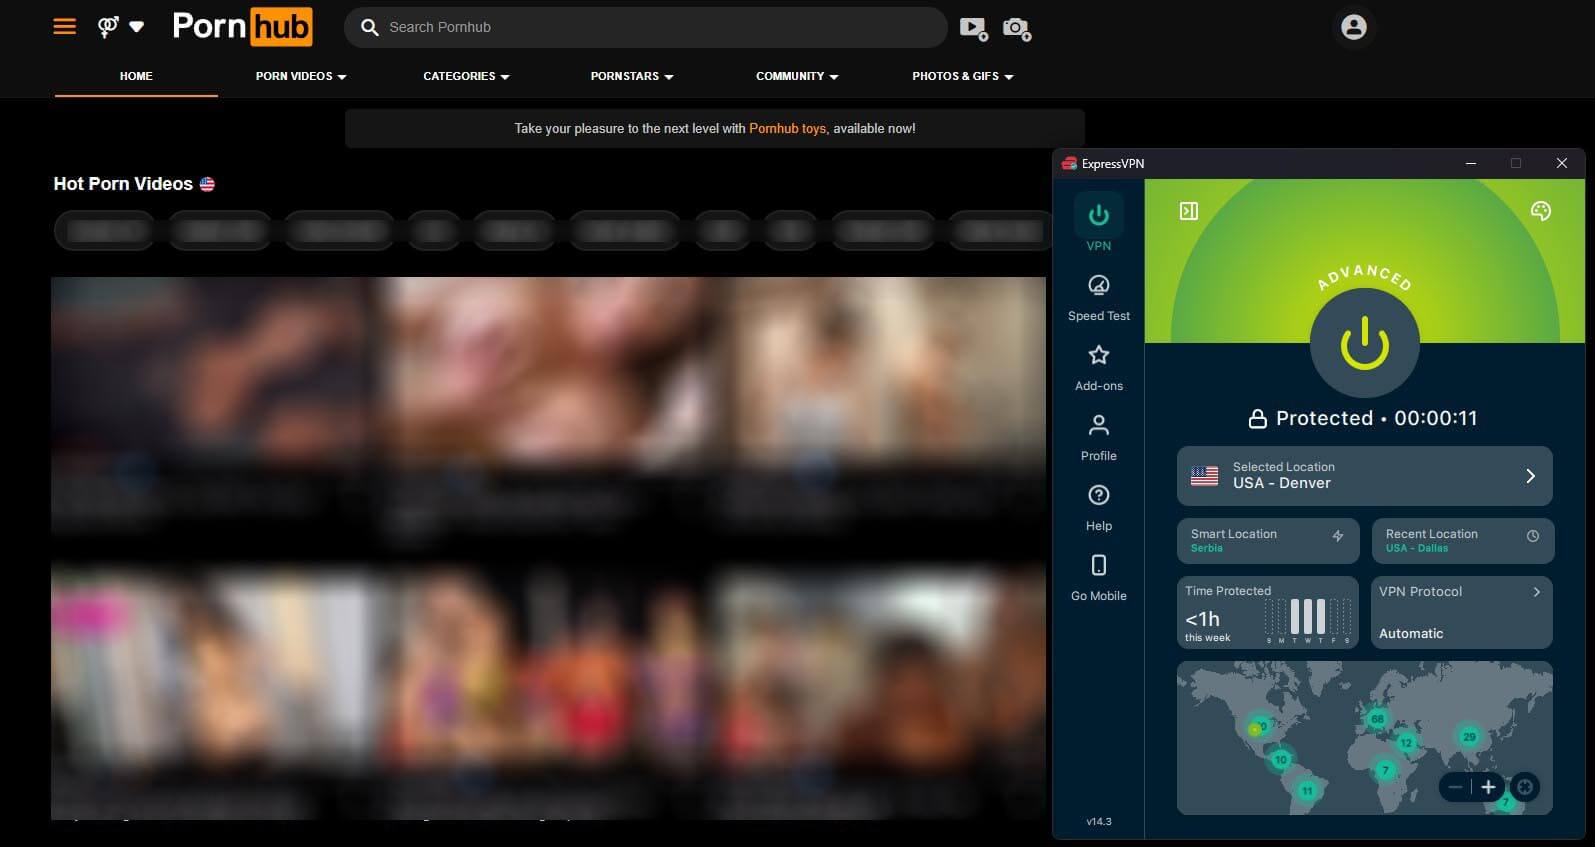Collapse the ExpressVPN sidebar panel icon
1595x847 pixels.
point(1189,211)
